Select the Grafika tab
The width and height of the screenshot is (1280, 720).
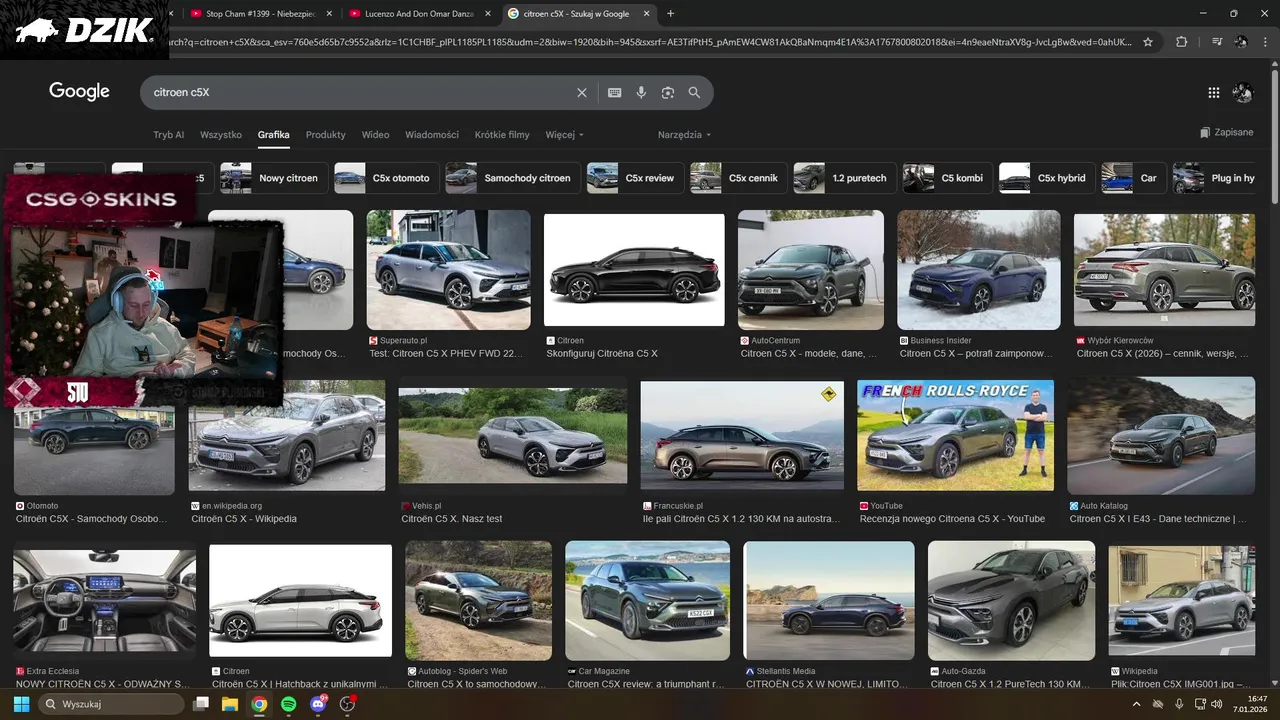pos(273,135)
